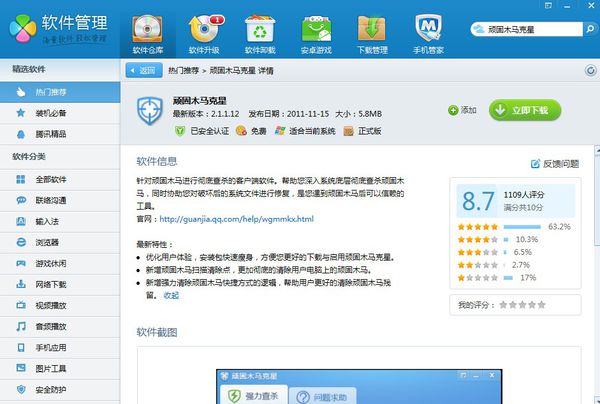Click the 反馈问题 feedback link
The height and width of the screenshot is (404, 600).
pyautogui.click(x=561, y=164)
